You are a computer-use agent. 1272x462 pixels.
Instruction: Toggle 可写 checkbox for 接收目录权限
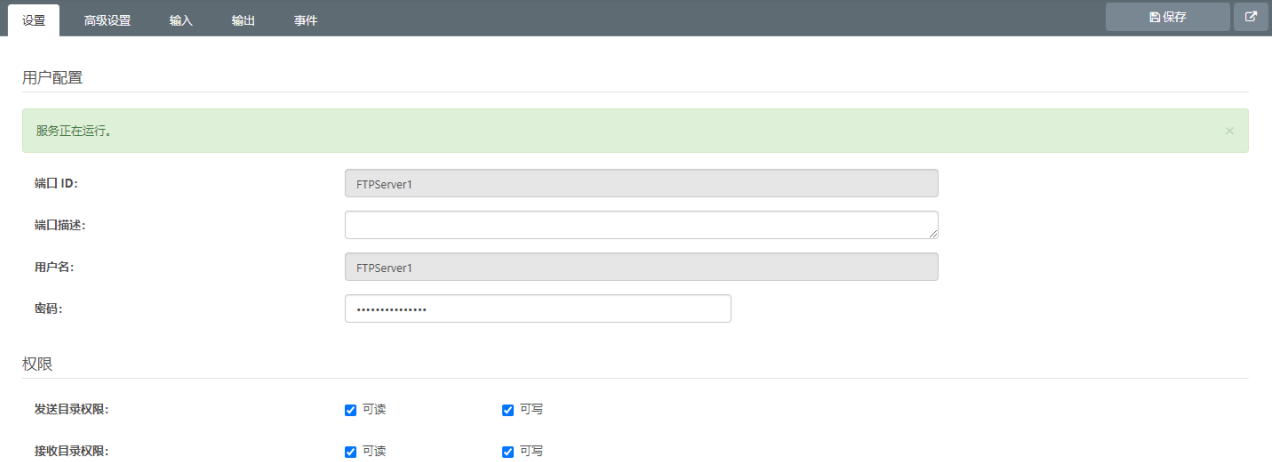point(507,452)
